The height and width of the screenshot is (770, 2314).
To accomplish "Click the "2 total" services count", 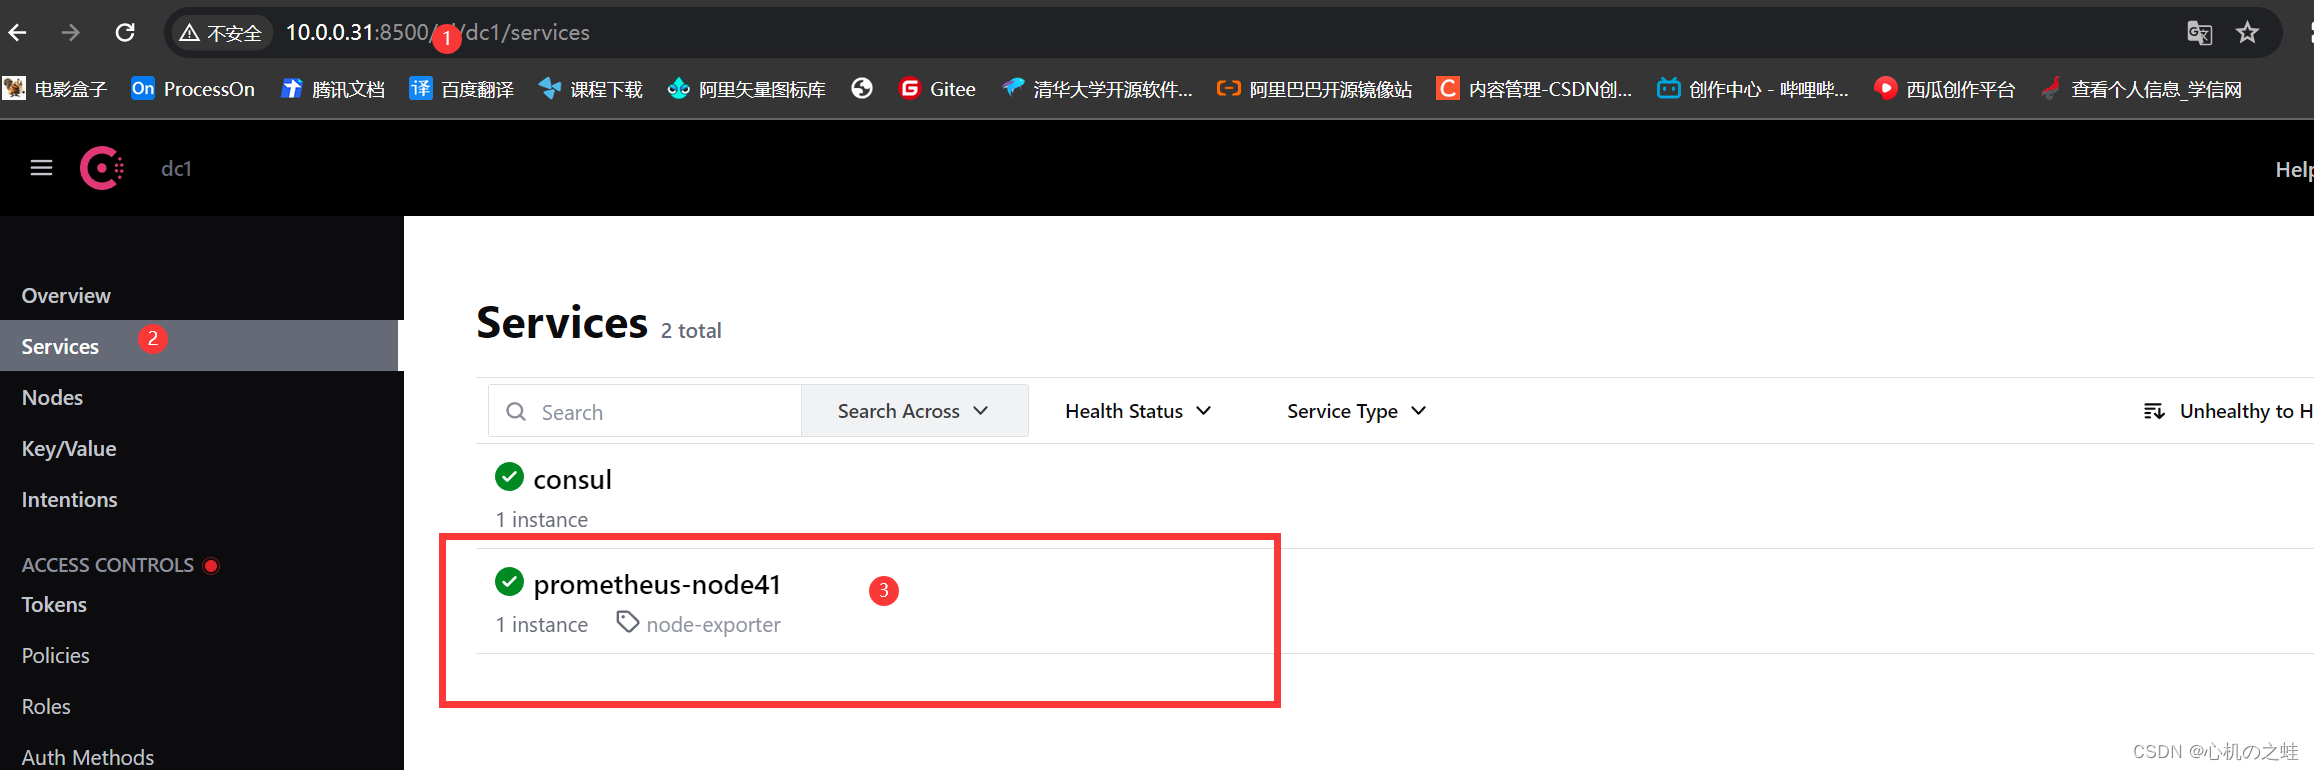I will [691, 331].
